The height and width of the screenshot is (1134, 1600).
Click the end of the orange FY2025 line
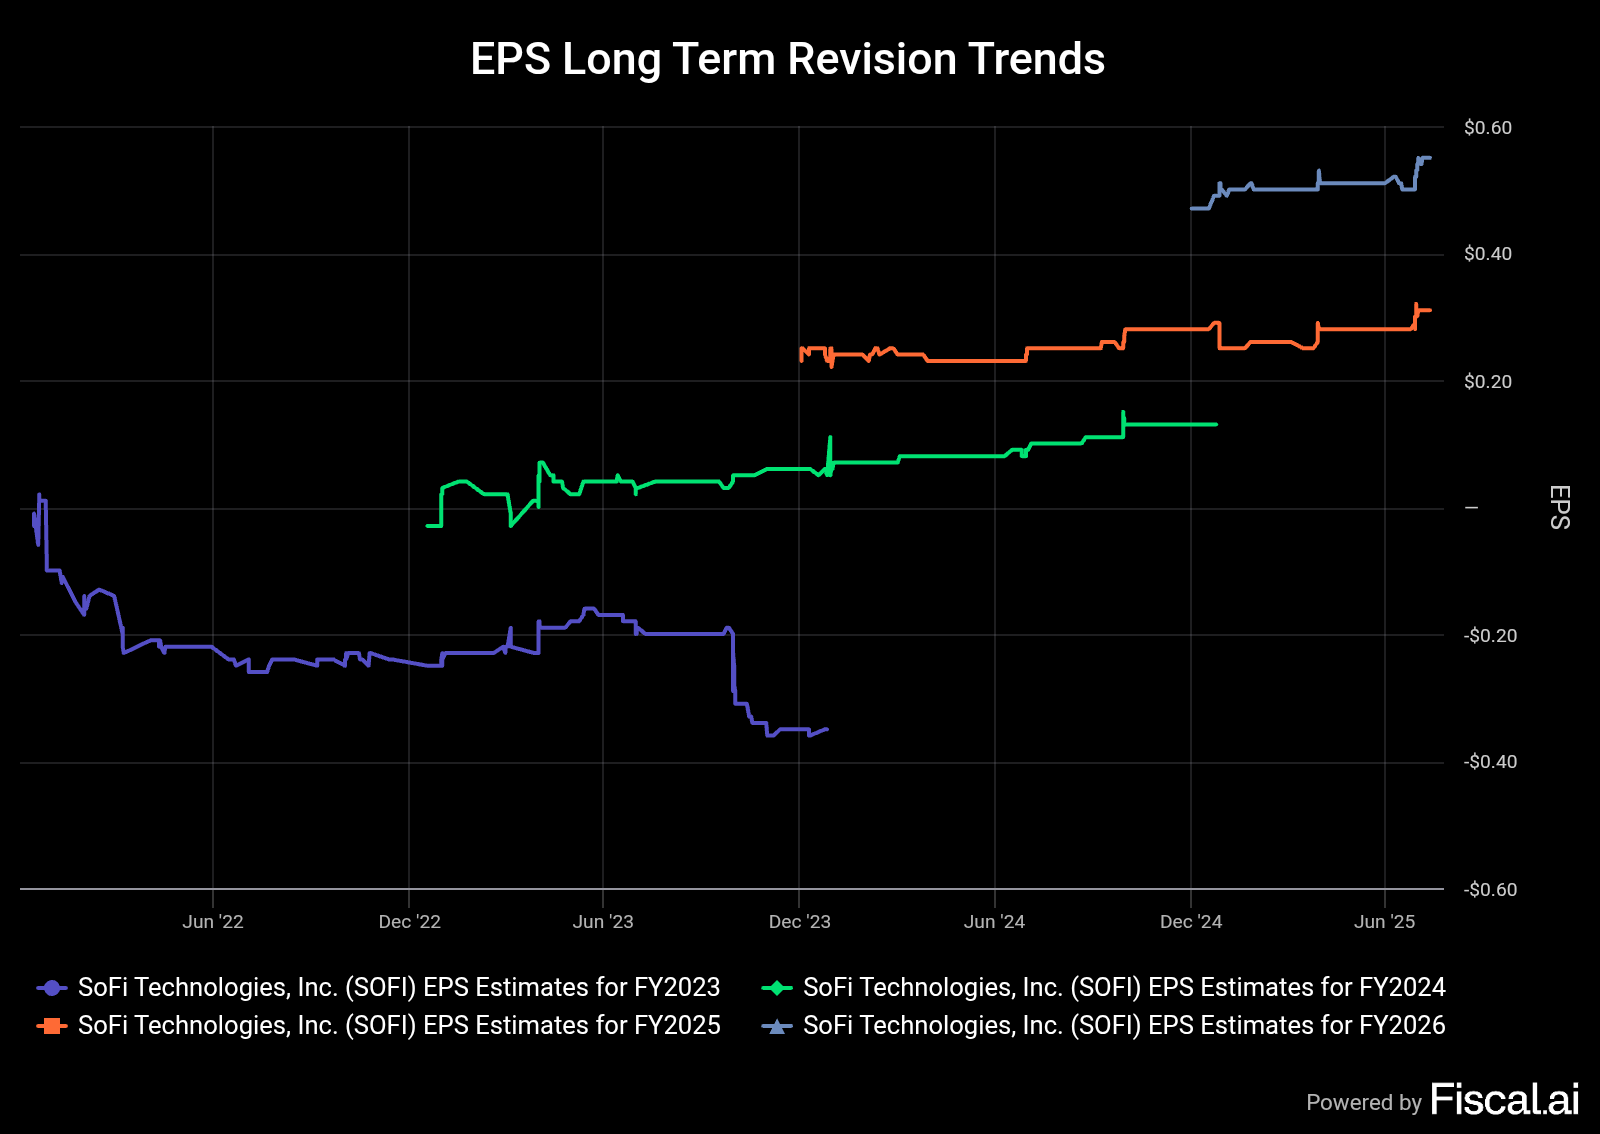coord(1430,311)
